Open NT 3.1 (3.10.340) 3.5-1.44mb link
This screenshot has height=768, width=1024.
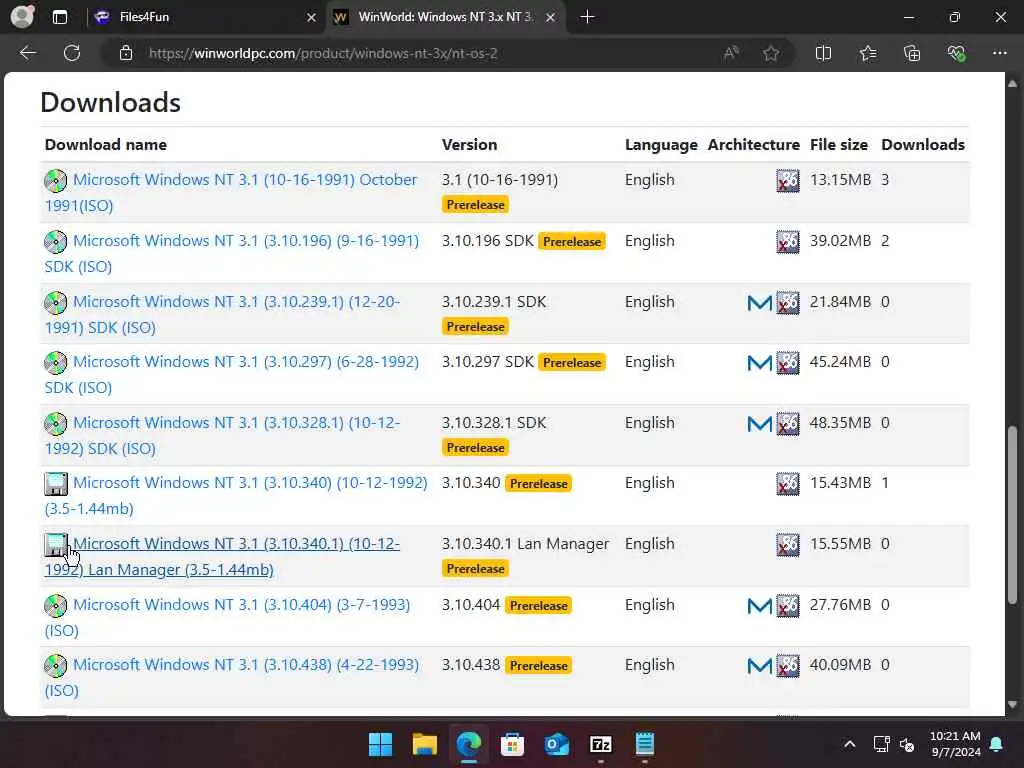236,496
